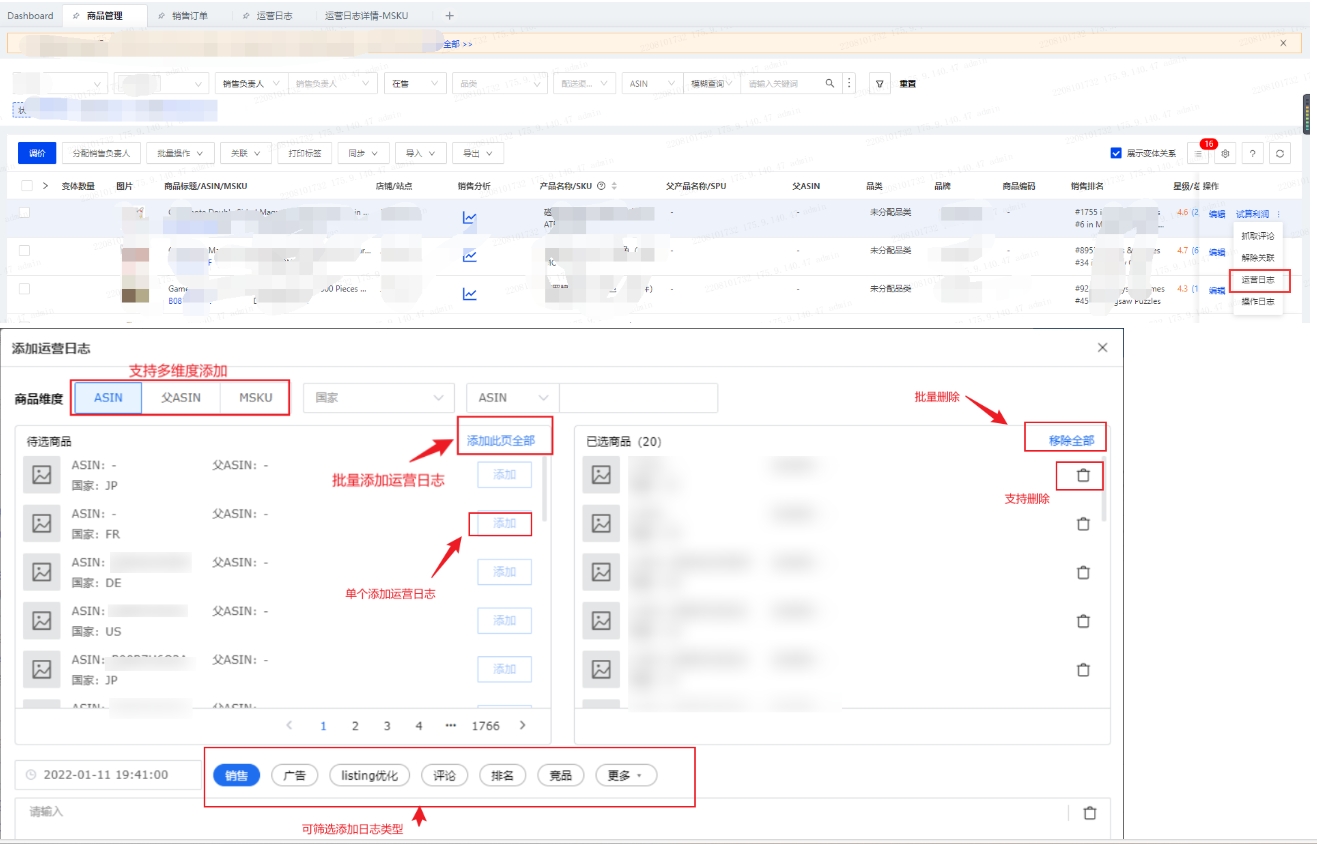Switch to the 运营日志详情-MSKU tab
The height and width of the screenshot is (844, 1317).
pos(366,15)
